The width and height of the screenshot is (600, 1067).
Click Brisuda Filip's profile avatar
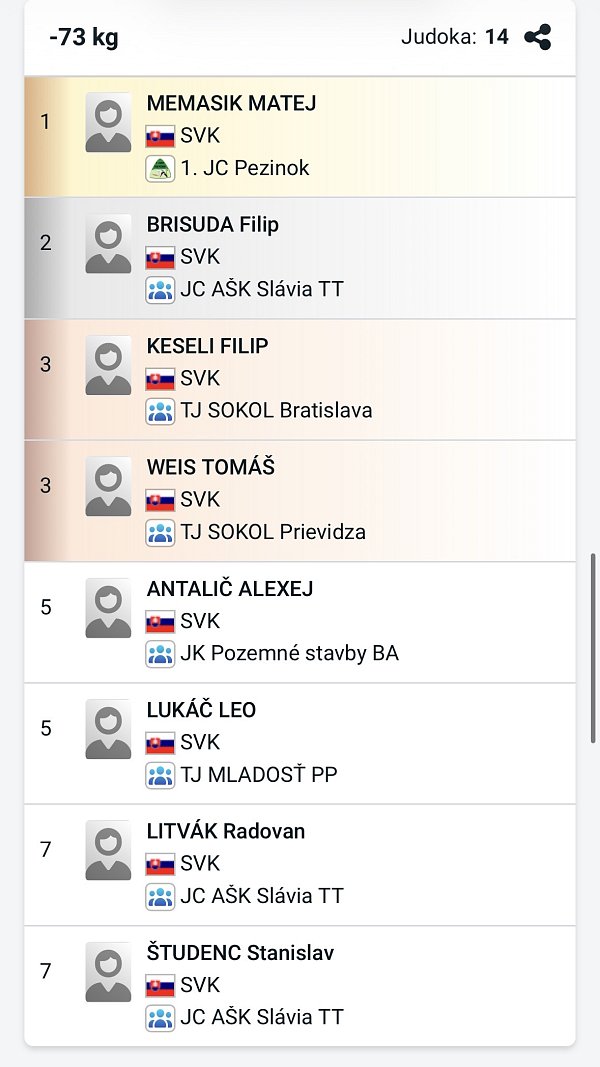click(108, 244)
